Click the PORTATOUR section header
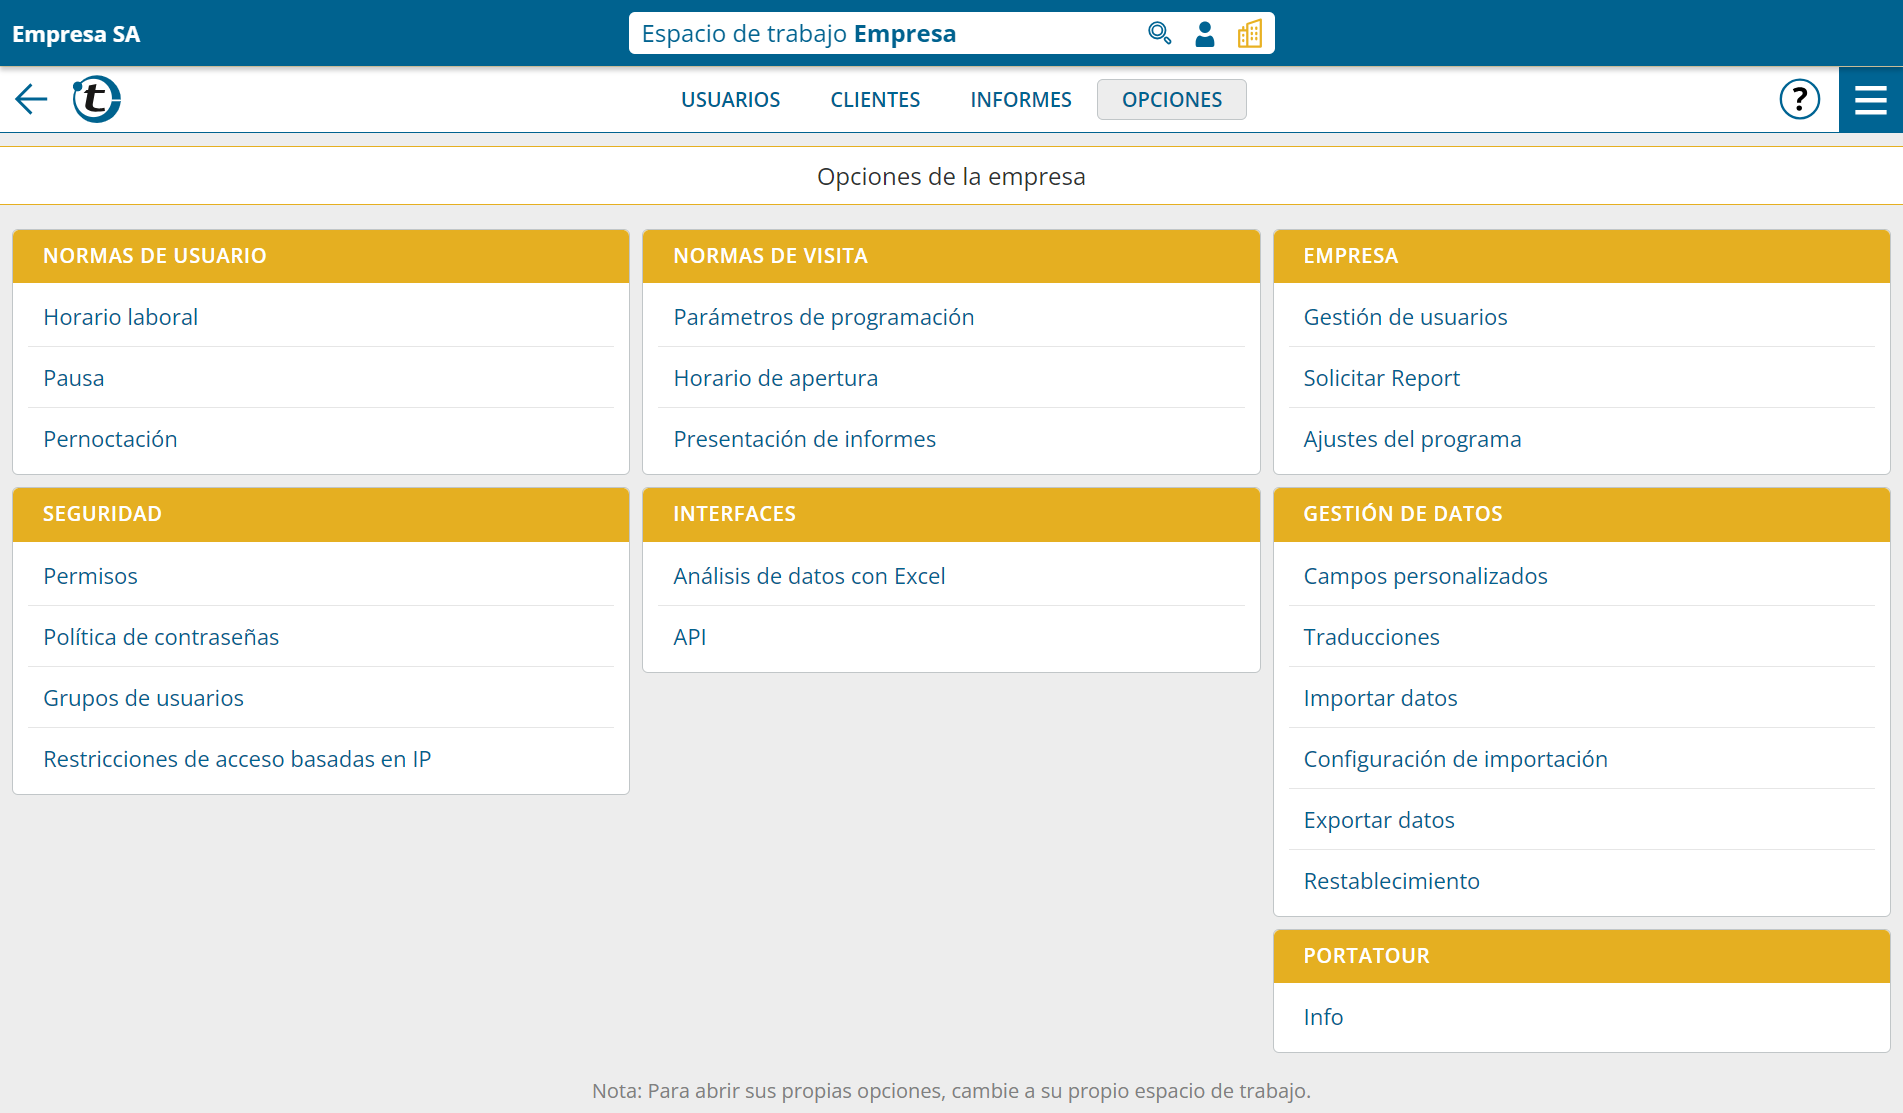Viewport: 1903px width, 1113px height. click(1581, 956)
